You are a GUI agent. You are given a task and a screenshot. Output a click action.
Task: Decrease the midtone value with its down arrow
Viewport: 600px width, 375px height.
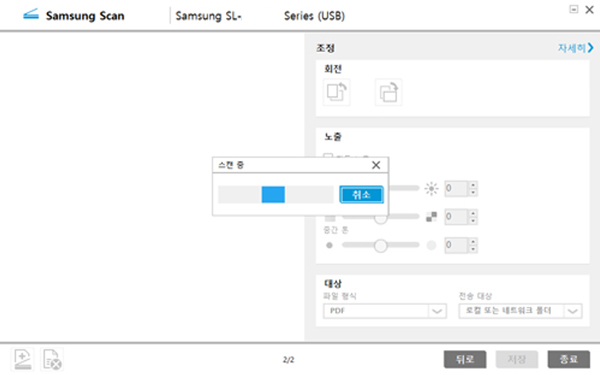pyautogui.click(x=473, y=249)
